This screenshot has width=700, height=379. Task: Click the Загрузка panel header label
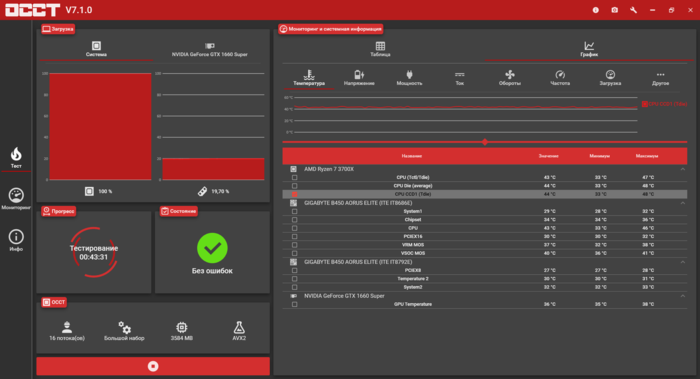(58, 29)
